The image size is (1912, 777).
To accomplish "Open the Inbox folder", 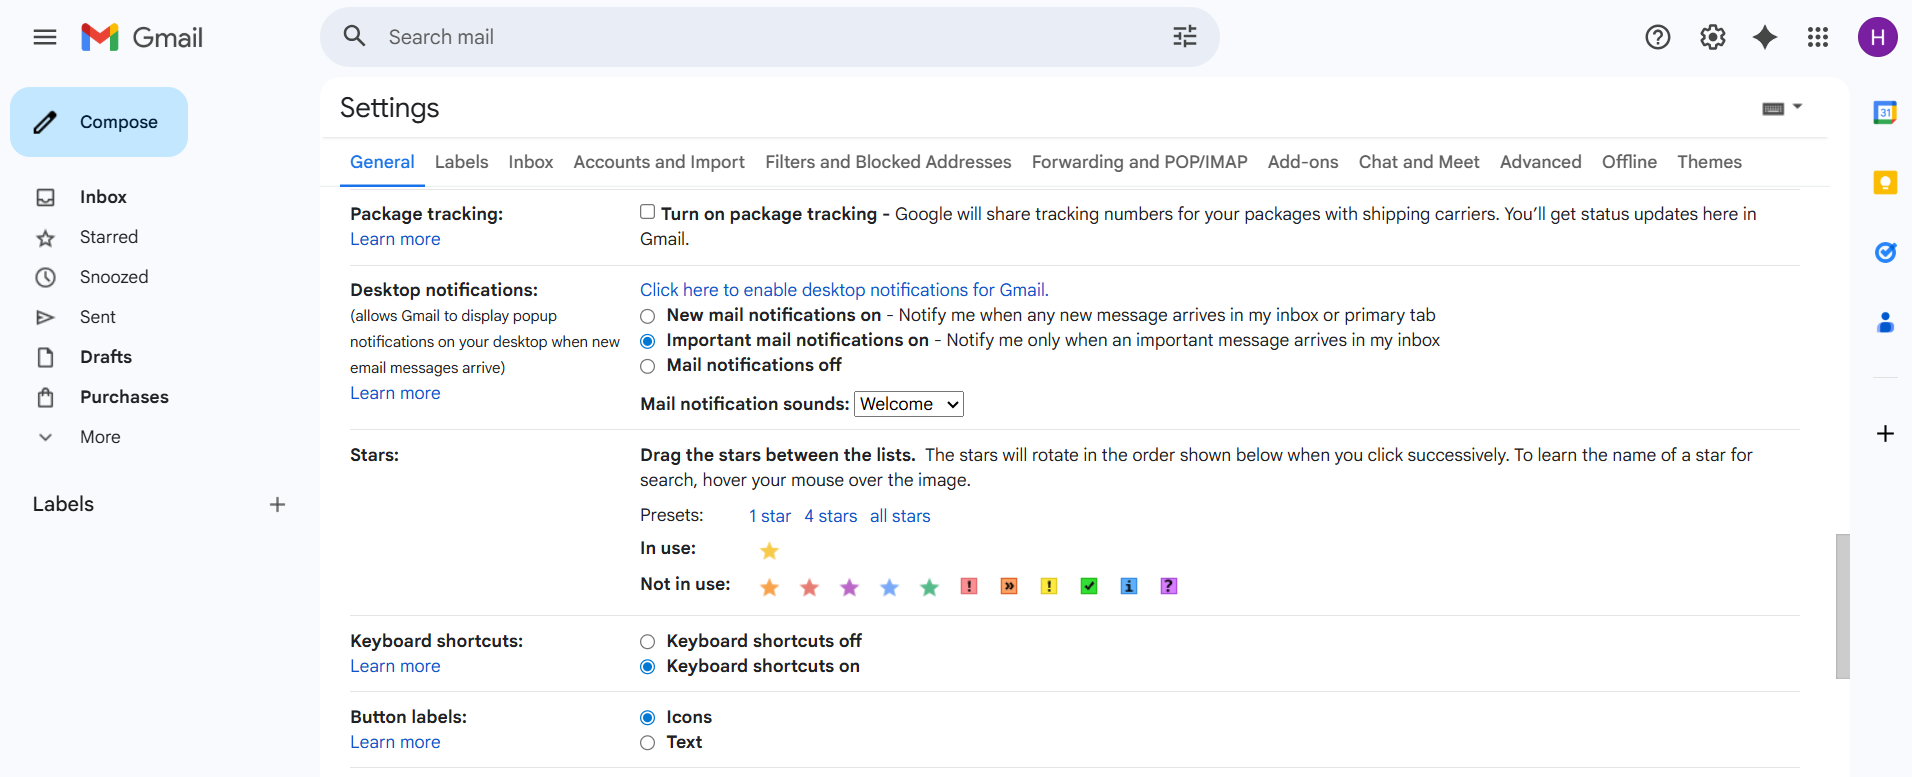I will pos(103,197).
